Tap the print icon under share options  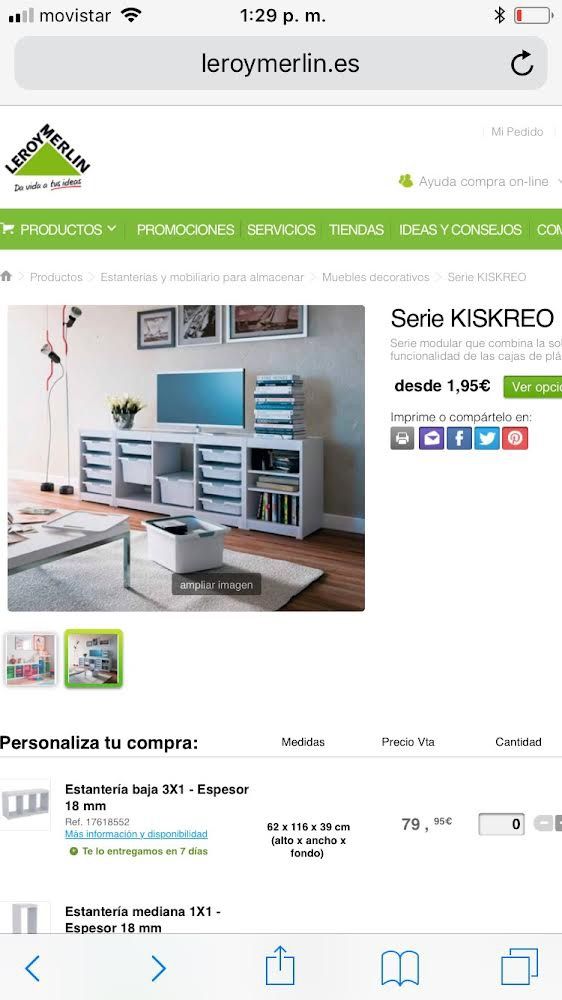(402, 438)
